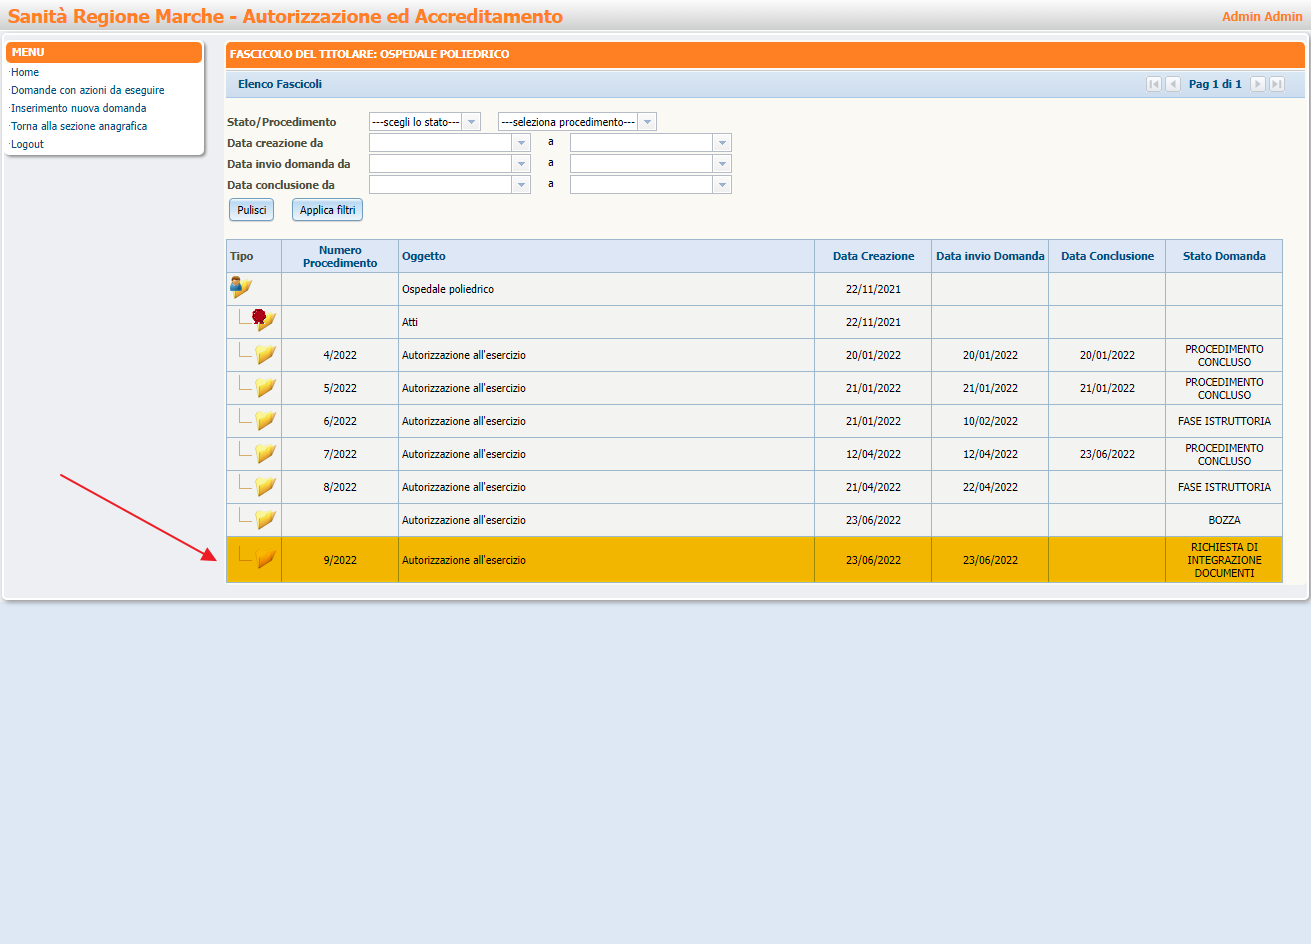Go to the next page arrow
Image resolution: width=1311 pixels, height=944 pixels.
coord(1258,84)
